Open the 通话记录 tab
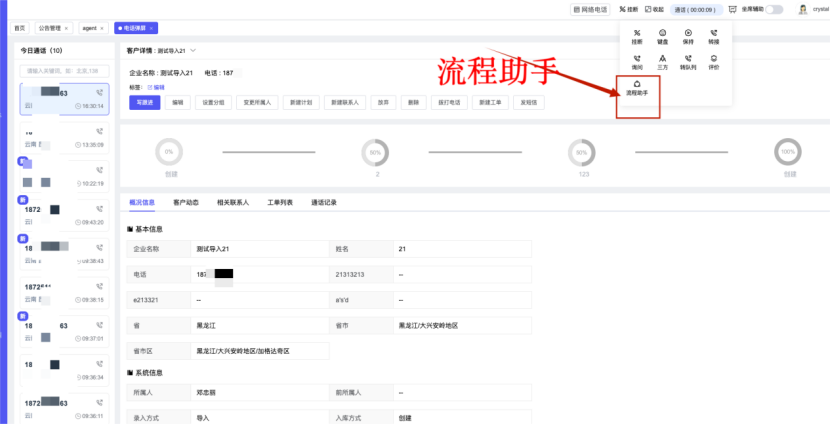Image resolution: width=830 pixels, height=424 pixels. (324, 202)
